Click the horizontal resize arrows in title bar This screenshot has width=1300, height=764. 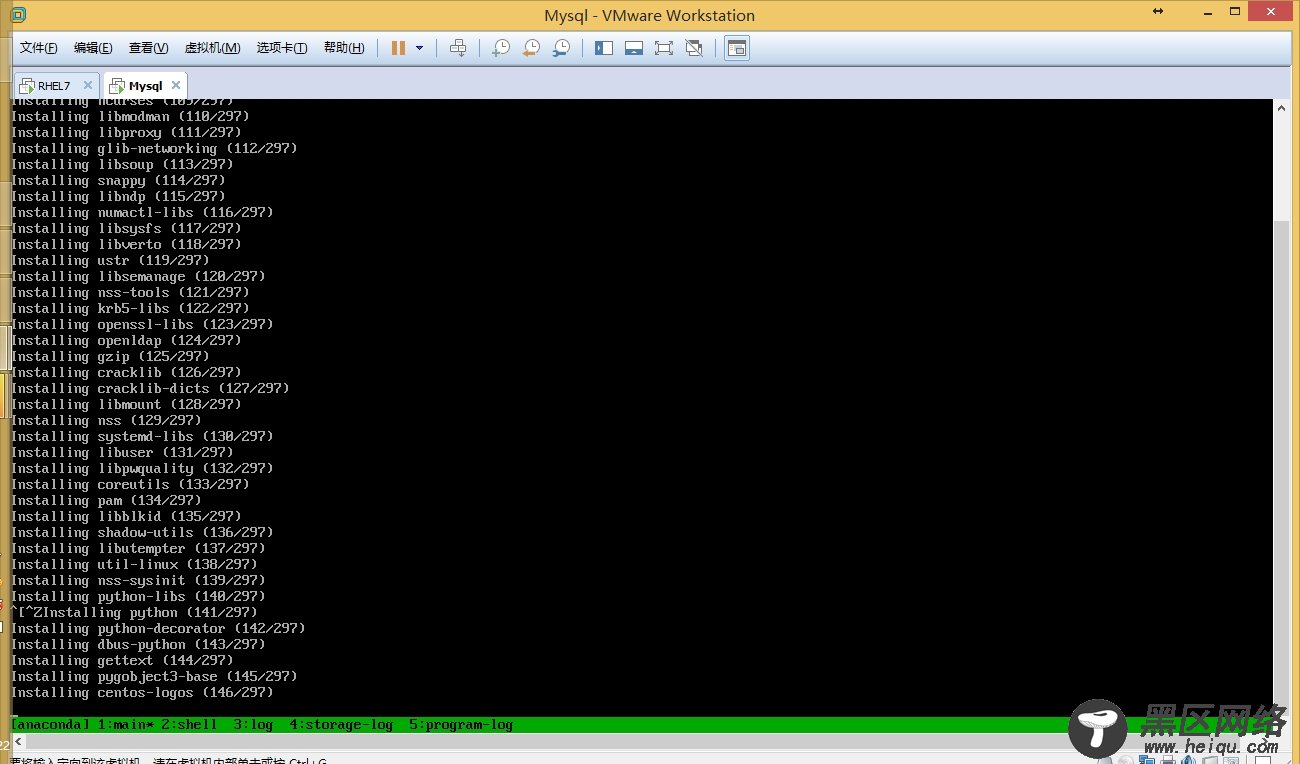pos(1158,12)
